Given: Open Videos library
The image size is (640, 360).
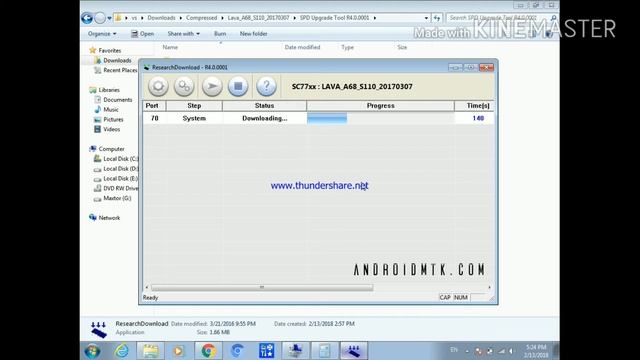Looking at the screenshot, I should (x=111, y=129).
